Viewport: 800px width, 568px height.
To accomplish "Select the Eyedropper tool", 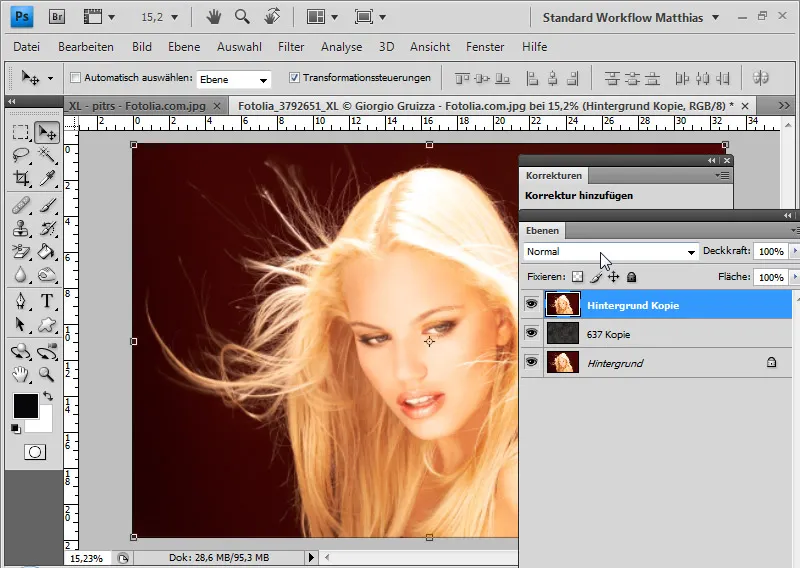I will point(47,178).
